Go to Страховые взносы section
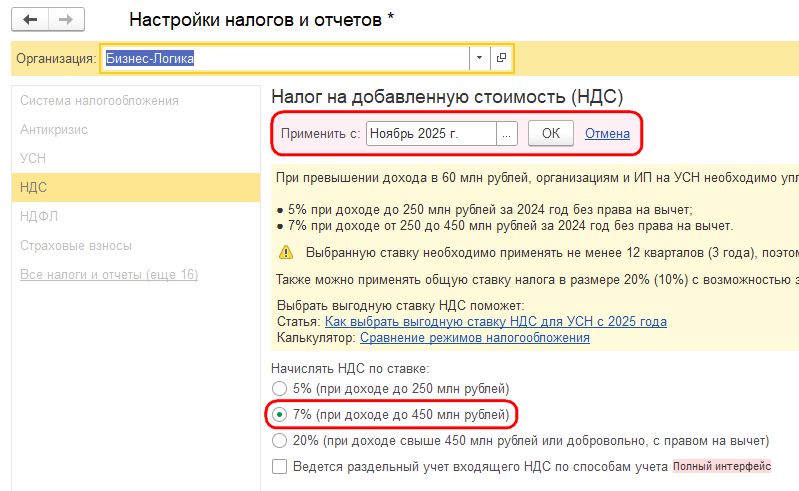The height and width of the screenshot is (491, 799). (x=76, y=246)
